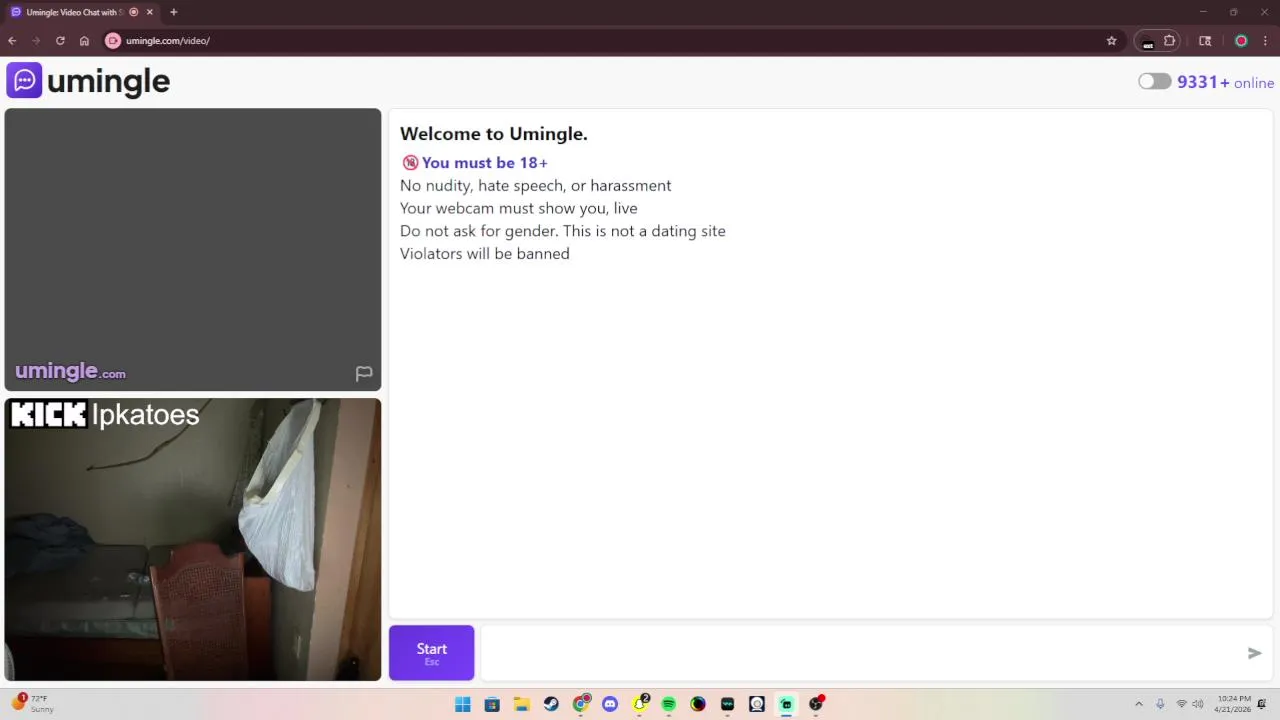Open the notifications bell in tray
This screenshot has width=1280, height=720.
coord(1262,704)
